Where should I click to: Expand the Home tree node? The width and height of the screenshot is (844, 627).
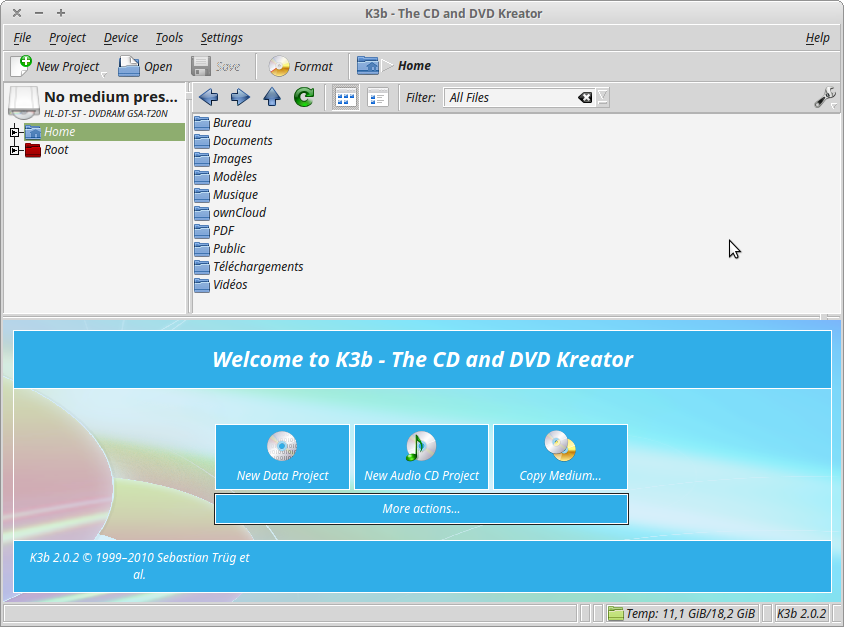15,132
